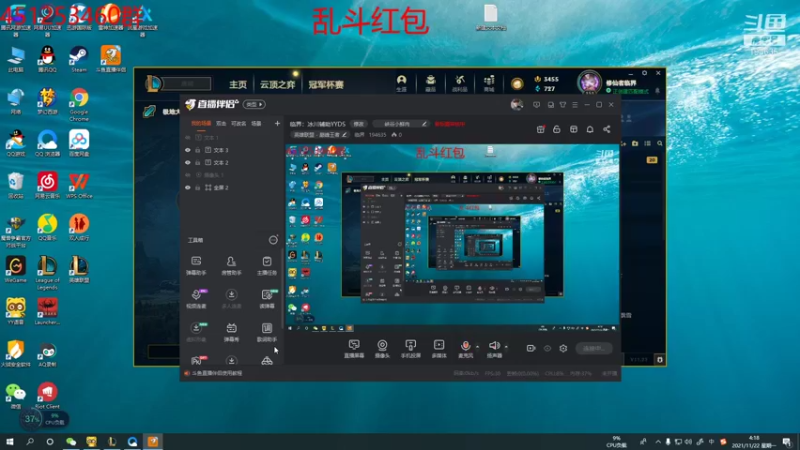800x450 pixels.
Task: Open Windows Start menu
Action: tap(9, 442)
